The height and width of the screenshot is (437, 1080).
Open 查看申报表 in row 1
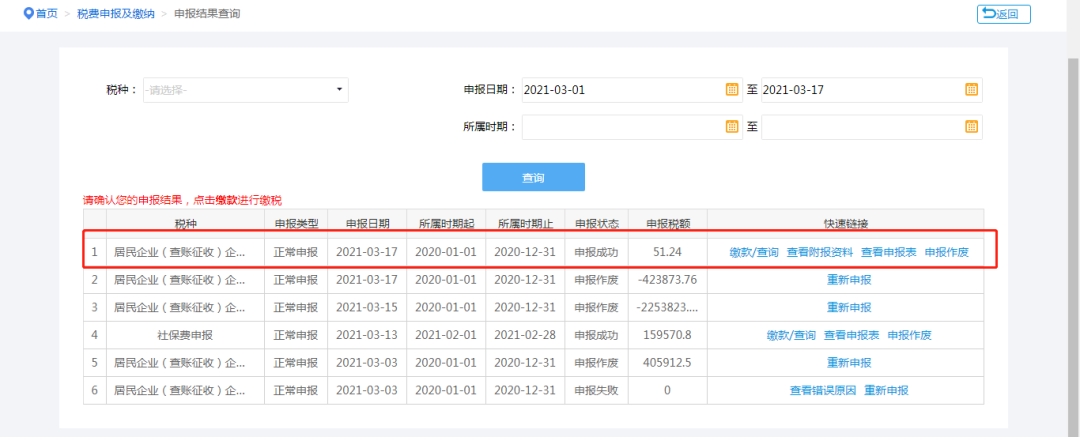tap(889, 252)
